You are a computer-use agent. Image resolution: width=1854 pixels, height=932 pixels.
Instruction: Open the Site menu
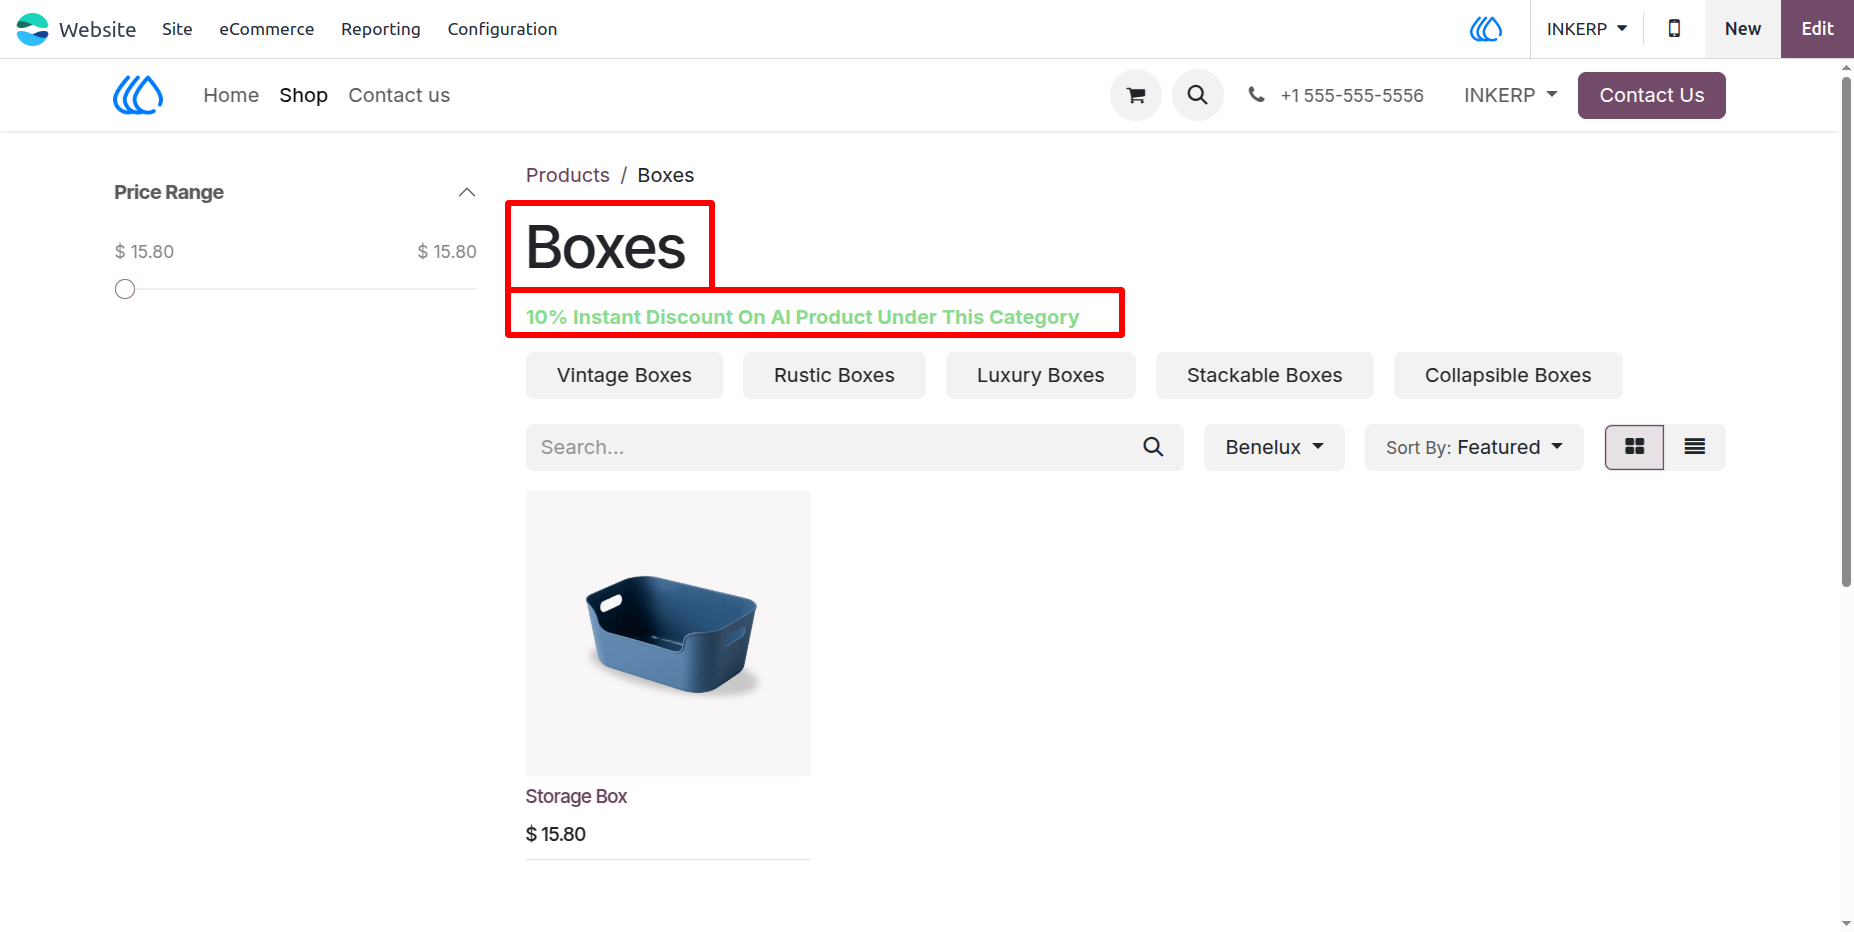tap(177, 29)
